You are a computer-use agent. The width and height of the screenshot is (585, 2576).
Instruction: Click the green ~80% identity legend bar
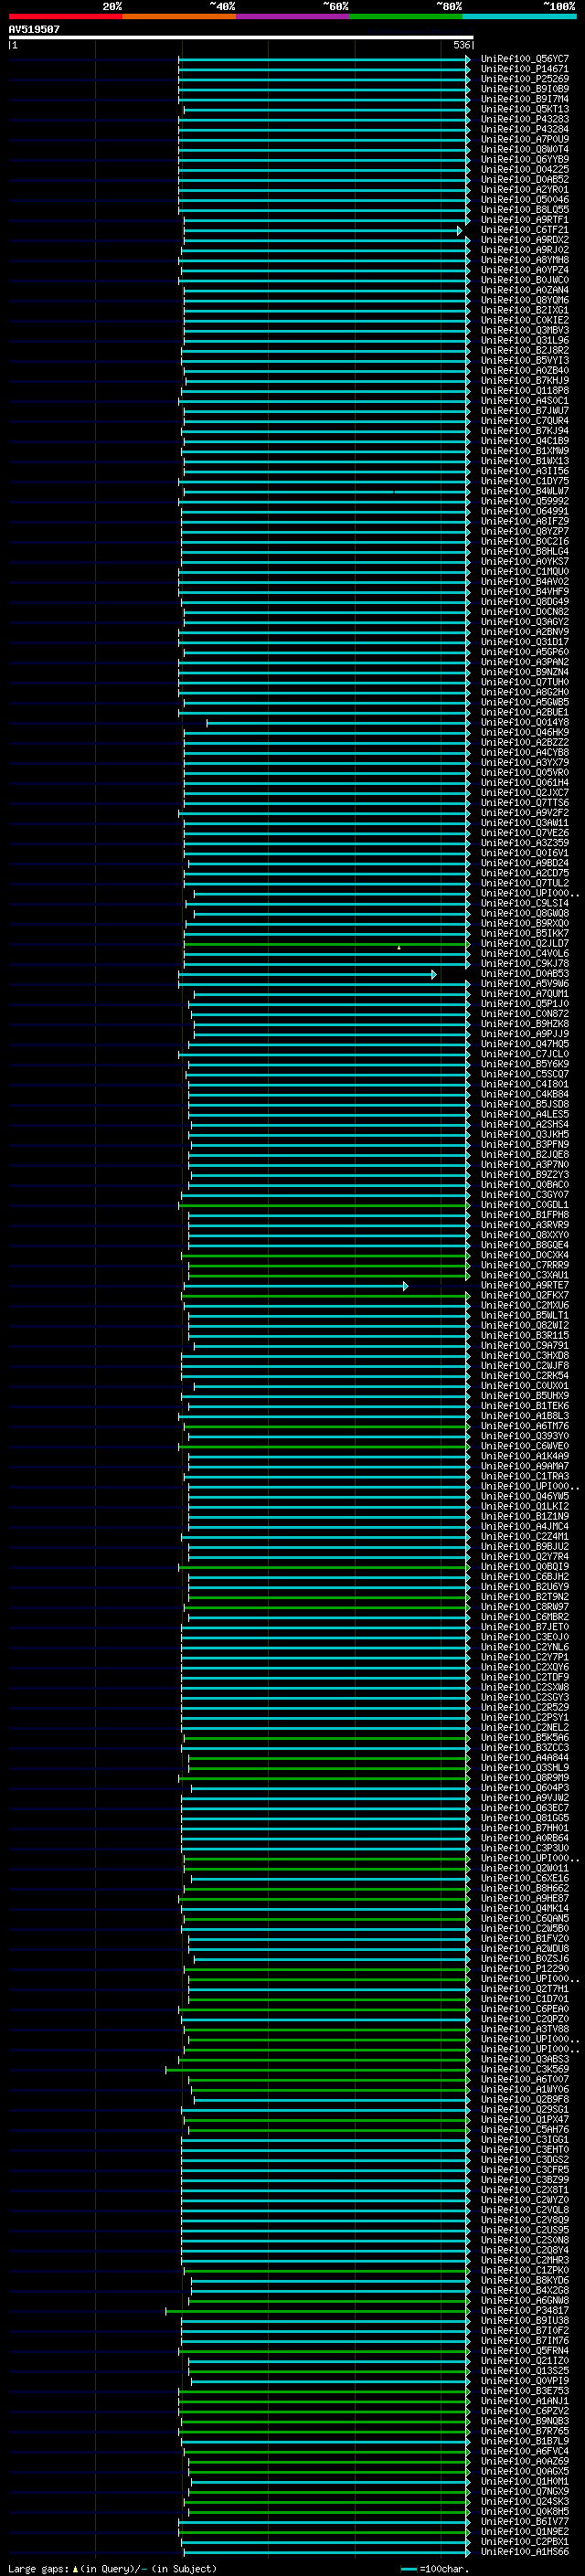tap(406, 16)
